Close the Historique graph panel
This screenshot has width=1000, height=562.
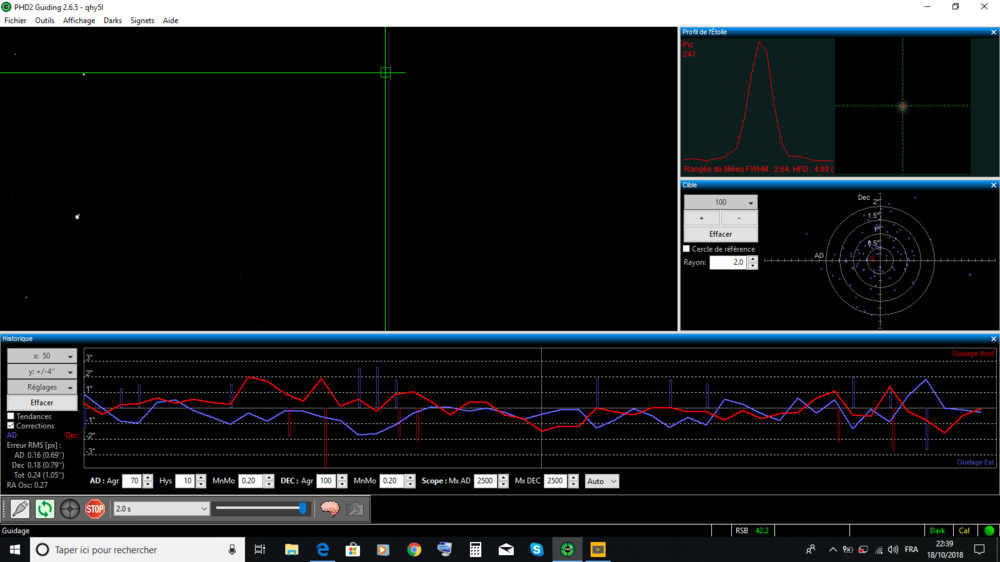coord(993,339)
